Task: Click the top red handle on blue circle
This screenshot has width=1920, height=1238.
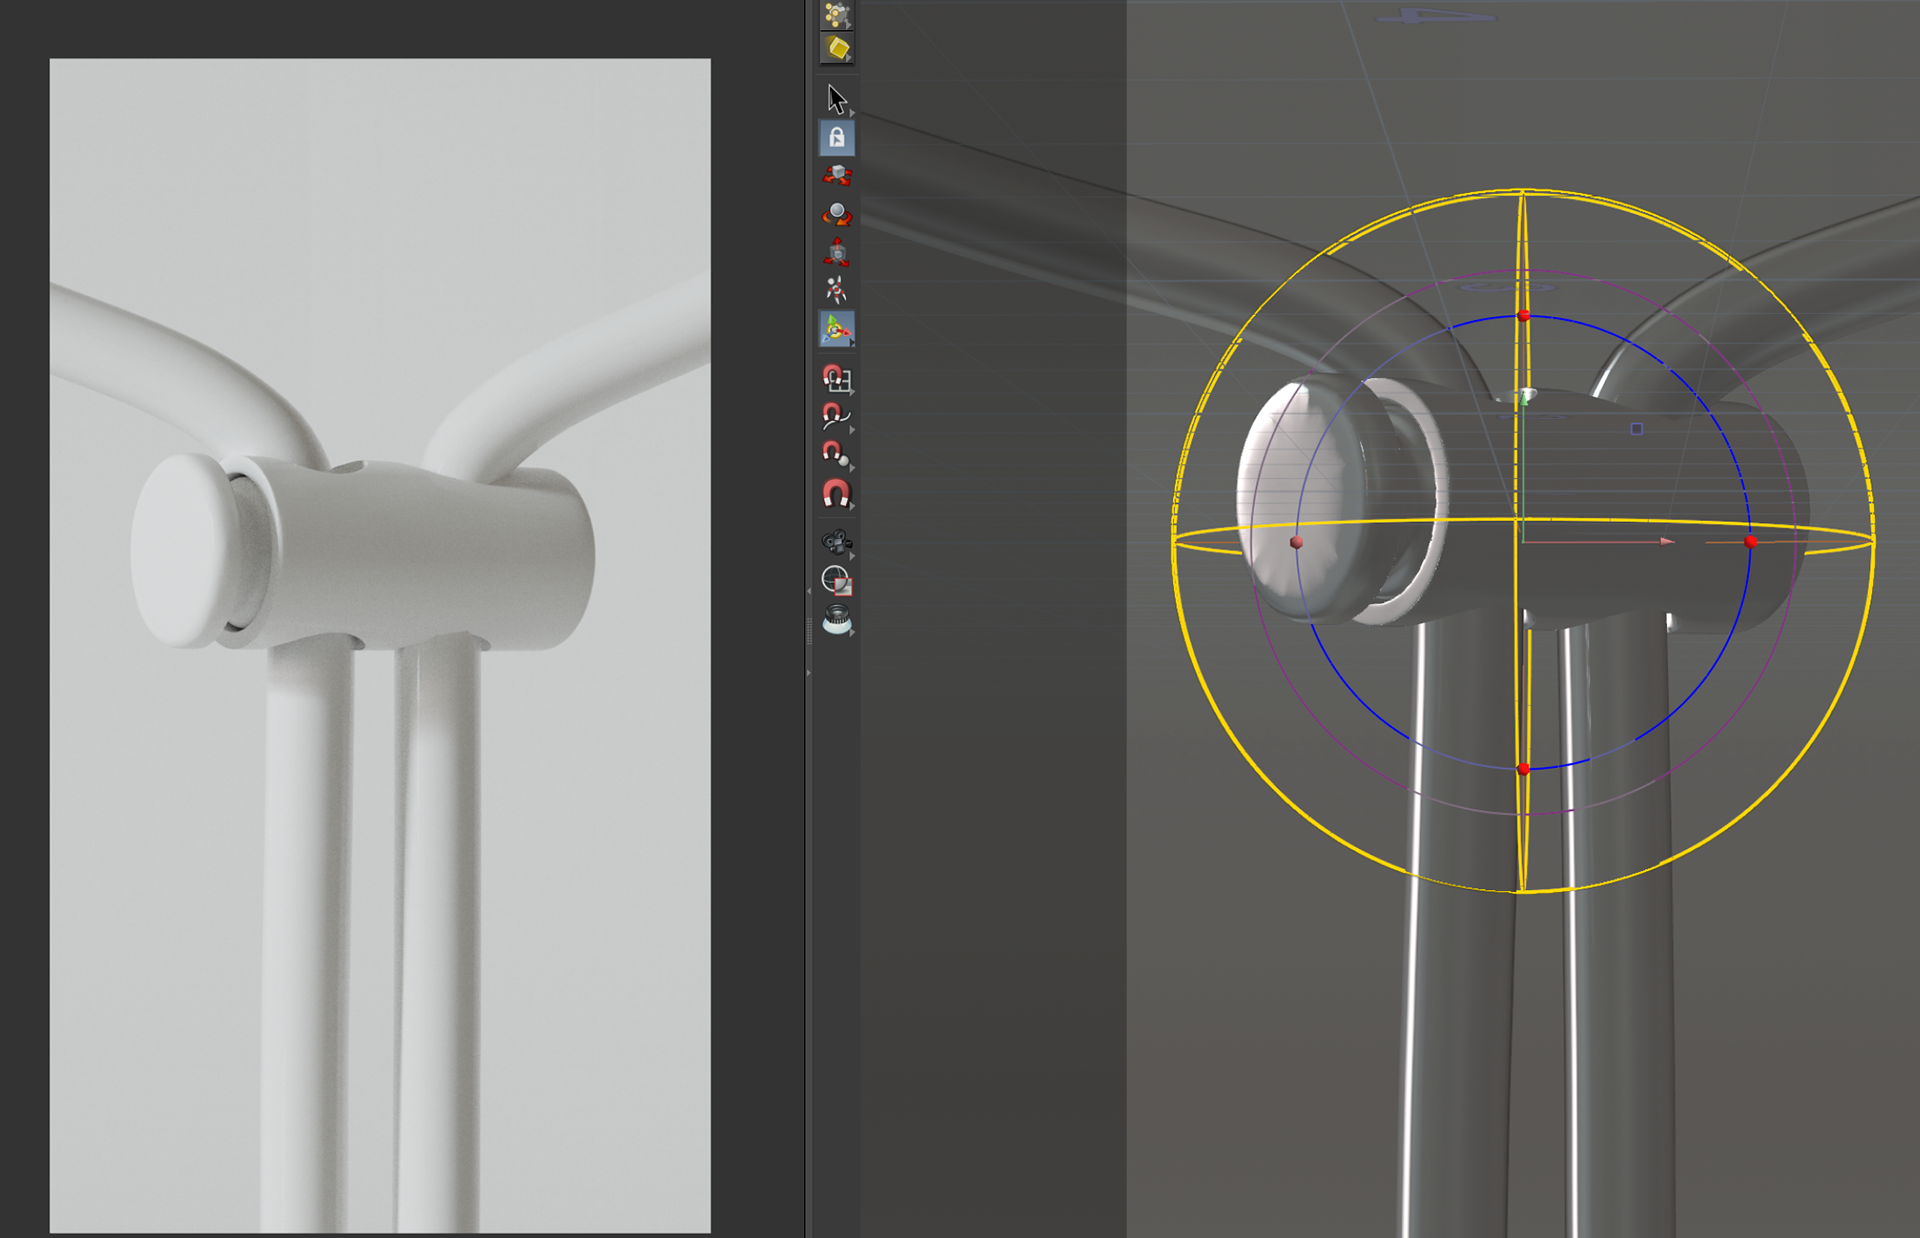Action: [x=1523, y=316]
